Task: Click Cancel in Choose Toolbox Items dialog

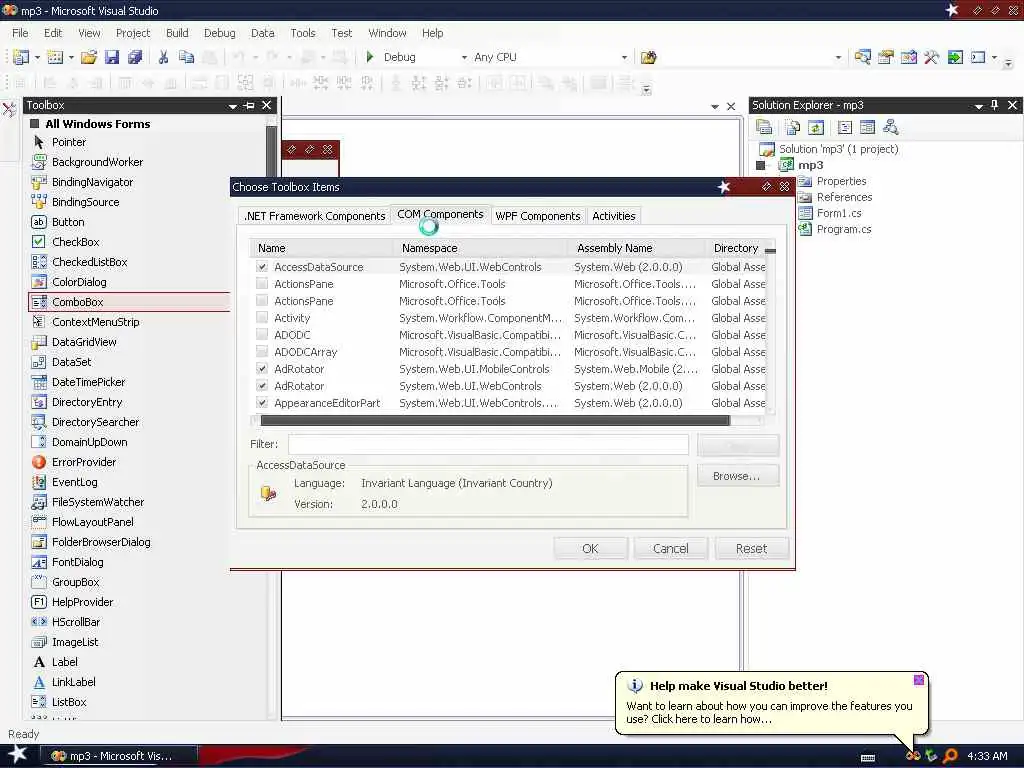Action: [x=671, y=549]
